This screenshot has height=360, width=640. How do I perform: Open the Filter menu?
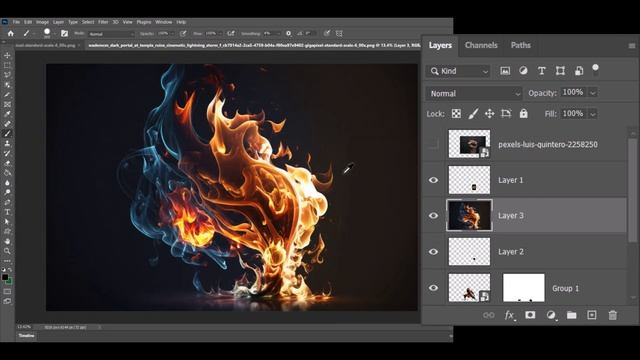(103, 22)
